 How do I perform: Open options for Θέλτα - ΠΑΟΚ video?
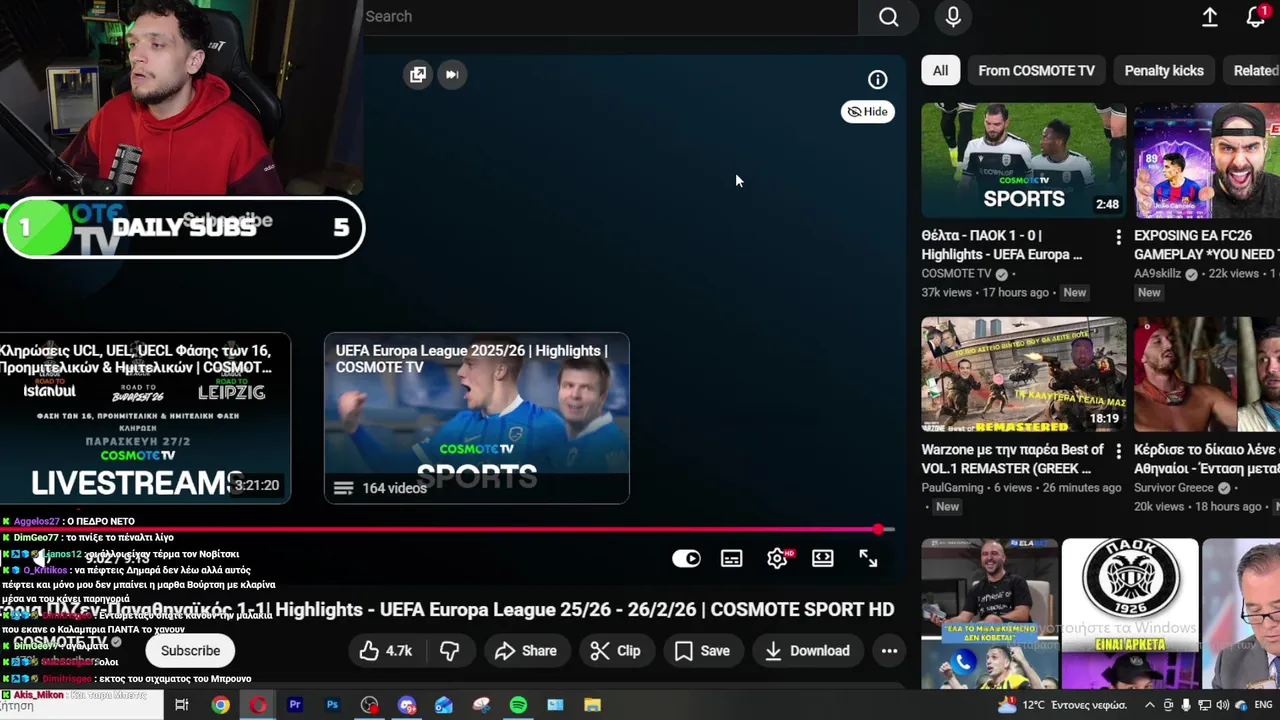1118,237
